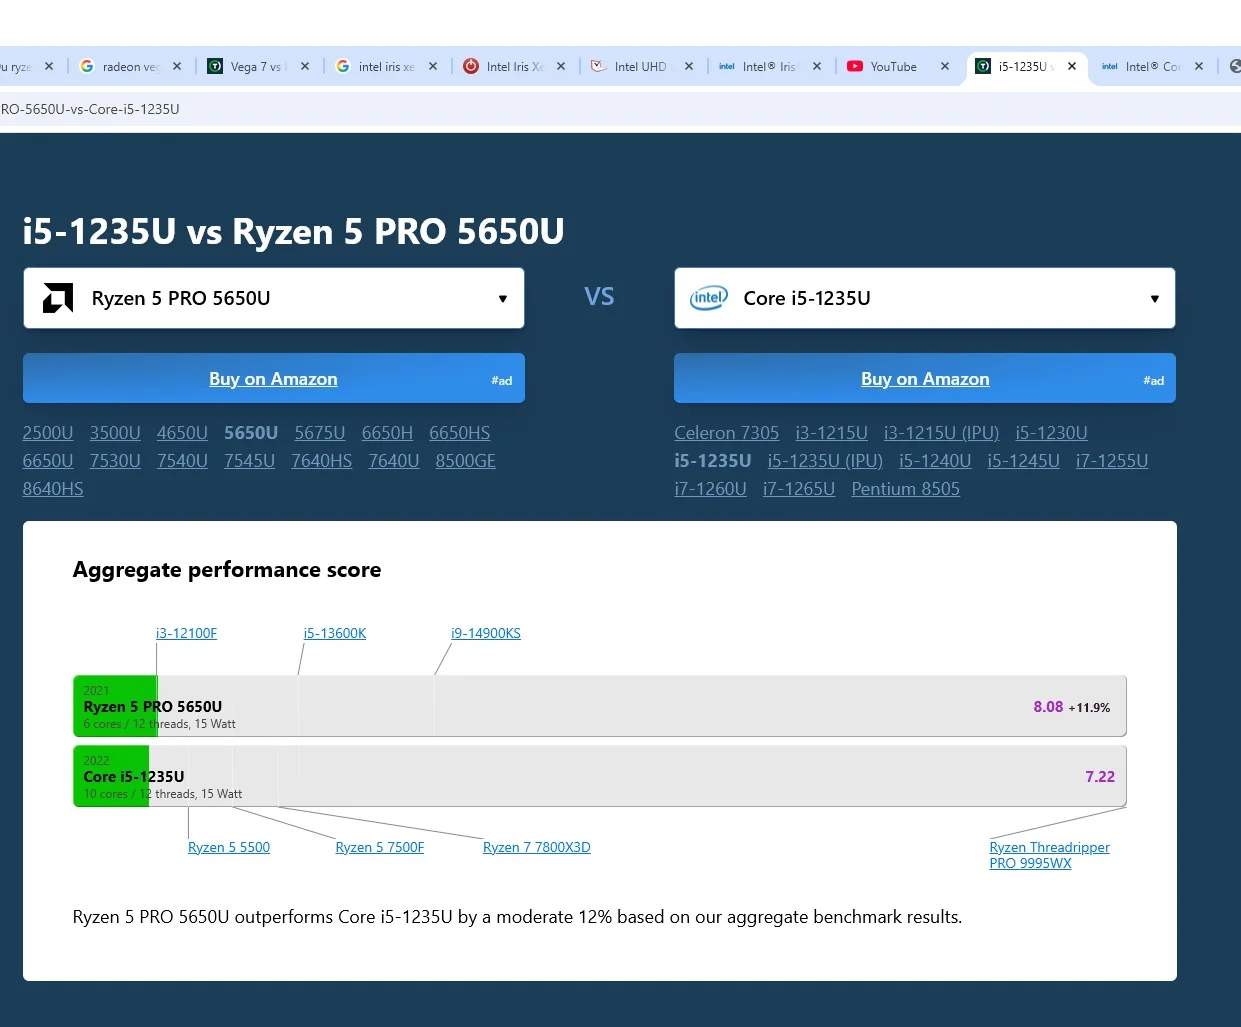This screenshot has height=1027, width=1241.
Task: Close the 'intel iris xe' tab
Action: [x=433, y=67]
